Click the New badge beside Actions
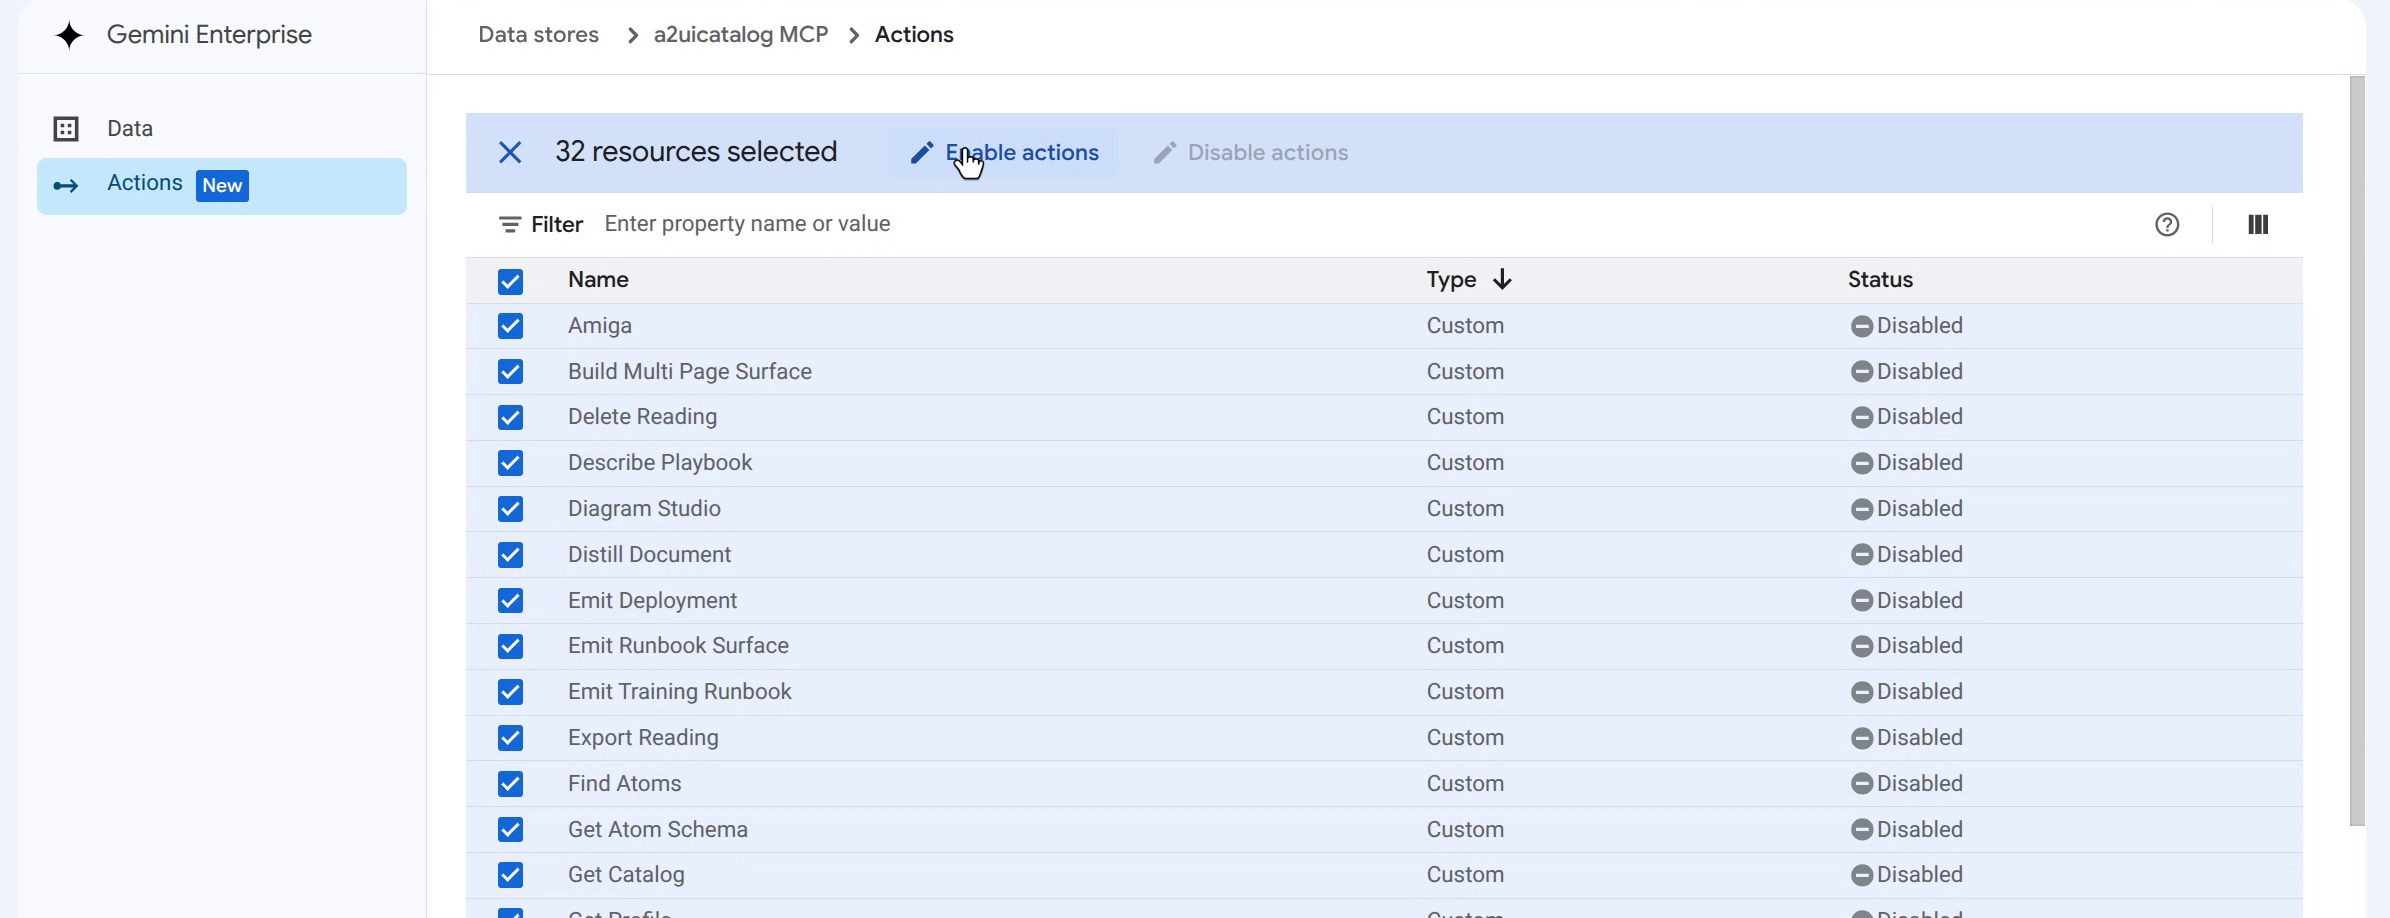The width and height of the screenshot is (2390, 918). coord(222,186)
